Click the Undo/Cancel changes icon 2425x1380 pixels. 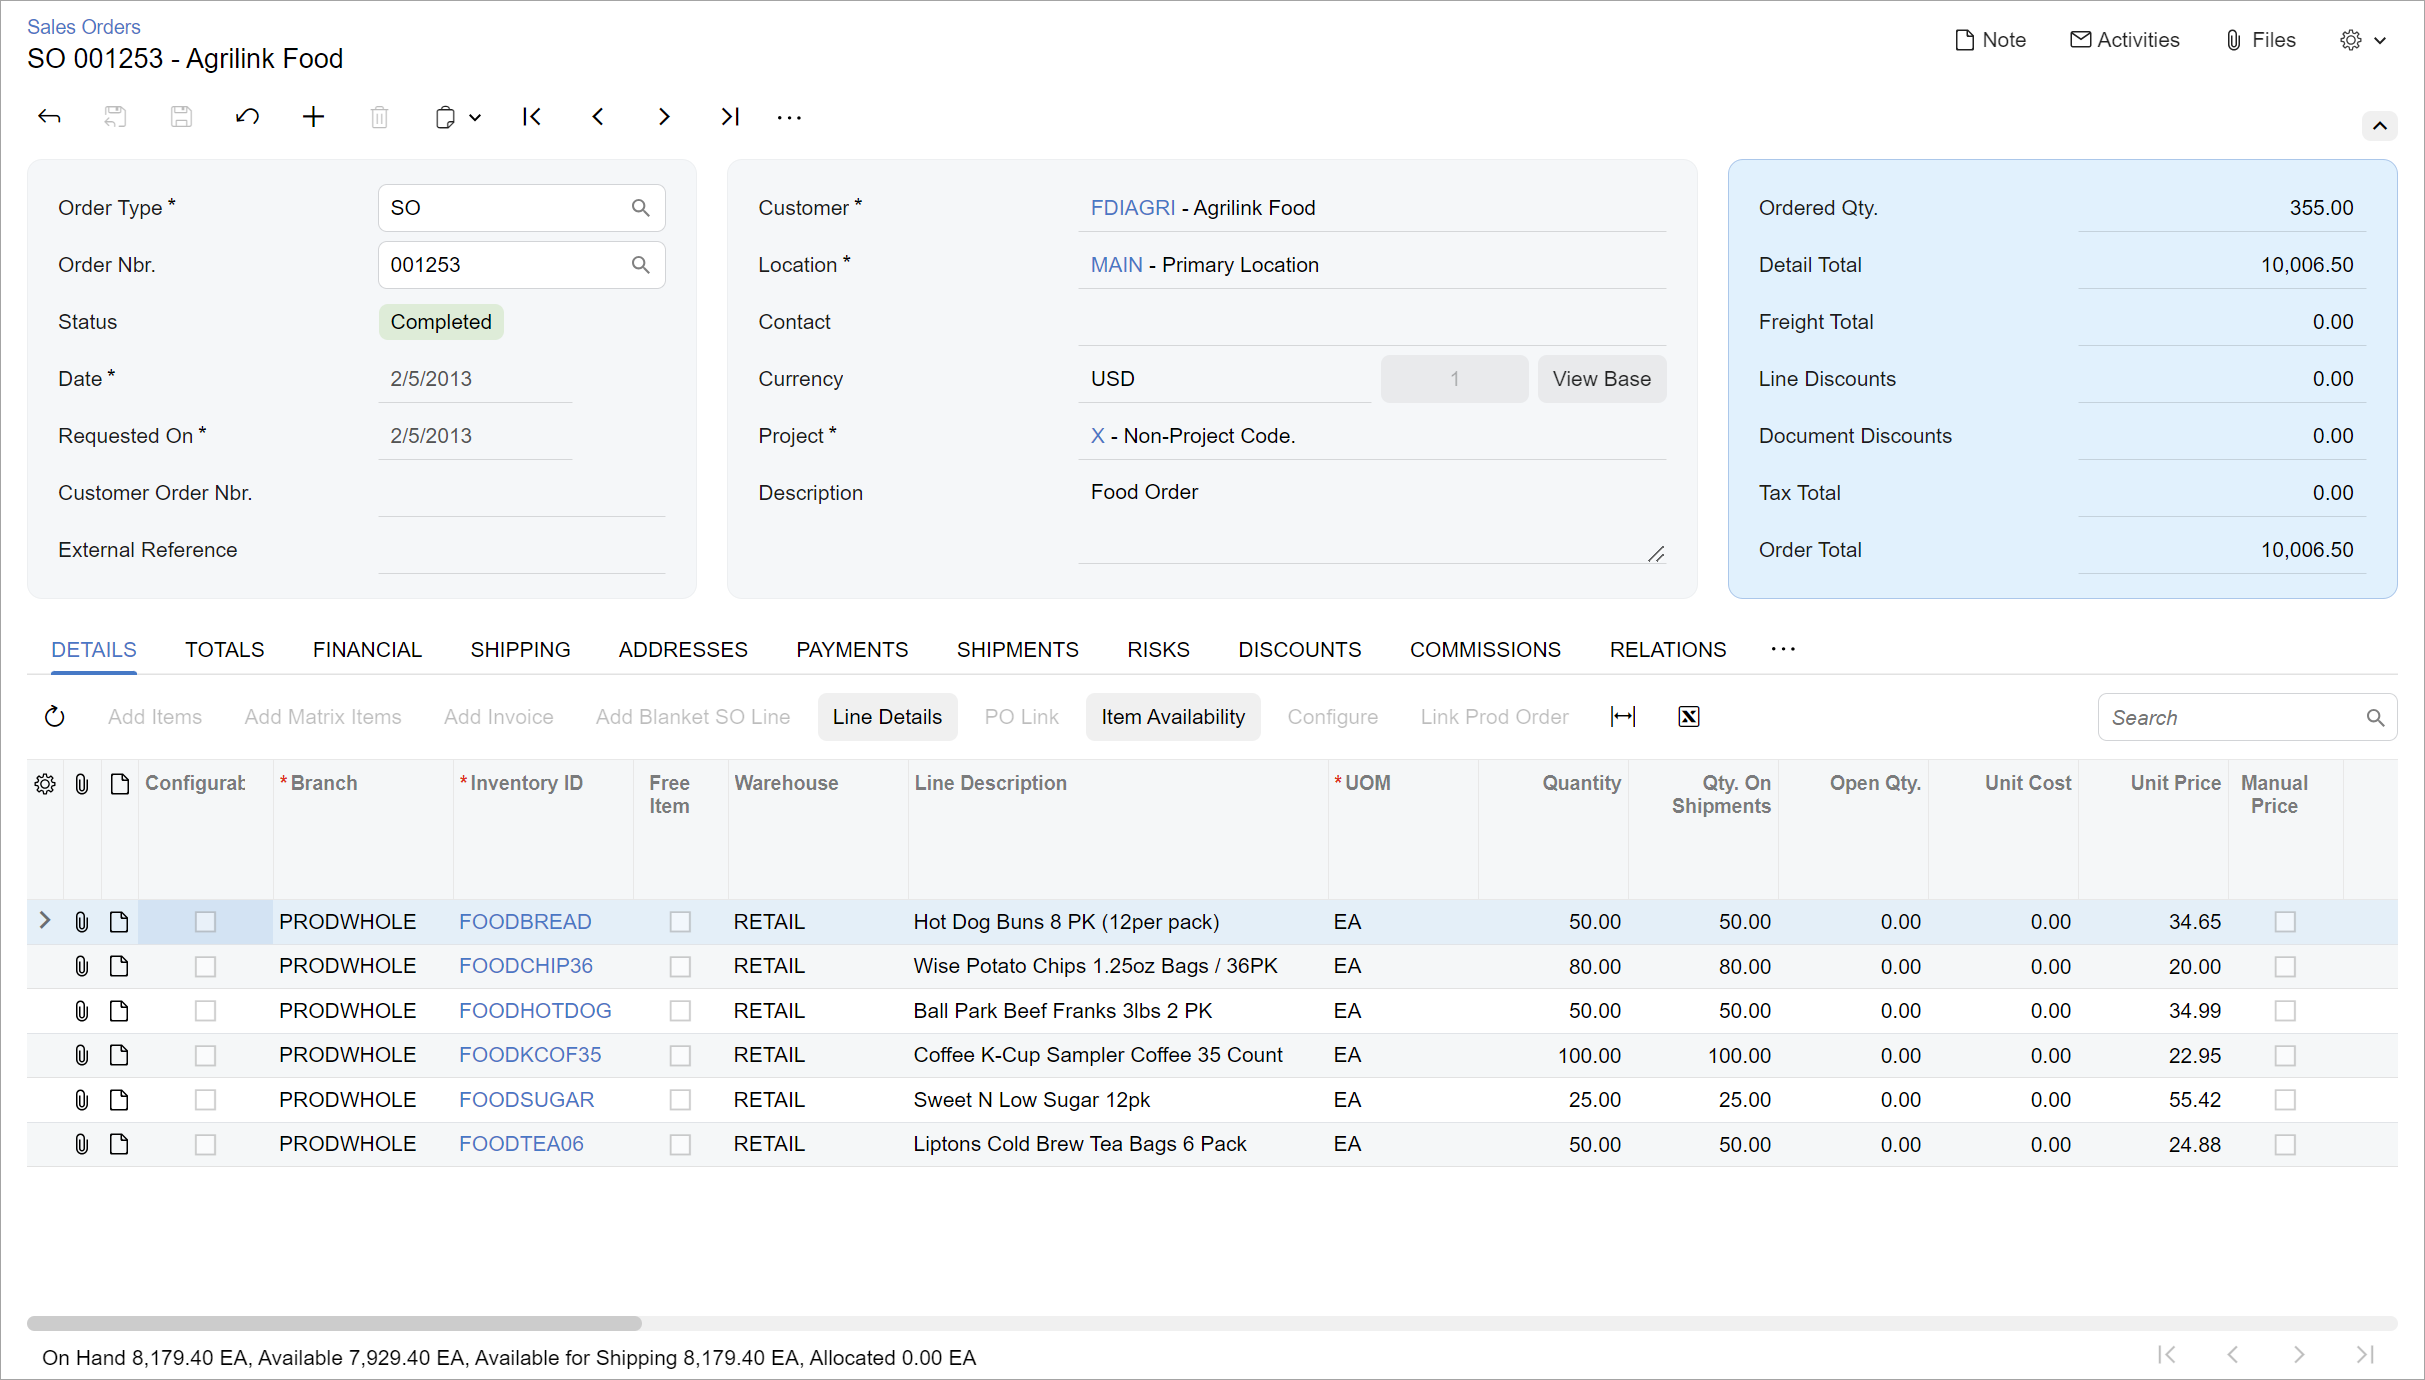247,117
